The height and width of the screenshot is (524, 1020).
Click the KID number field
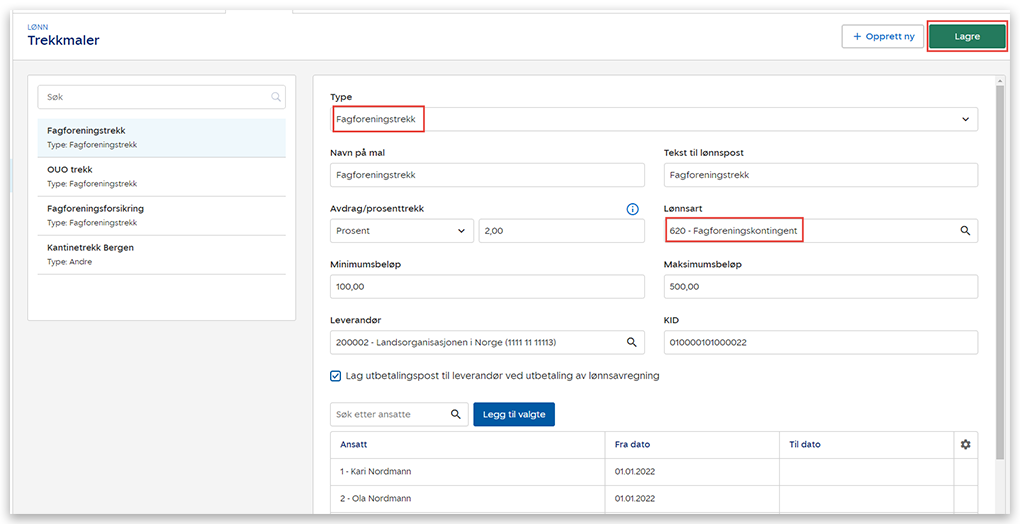820,342
